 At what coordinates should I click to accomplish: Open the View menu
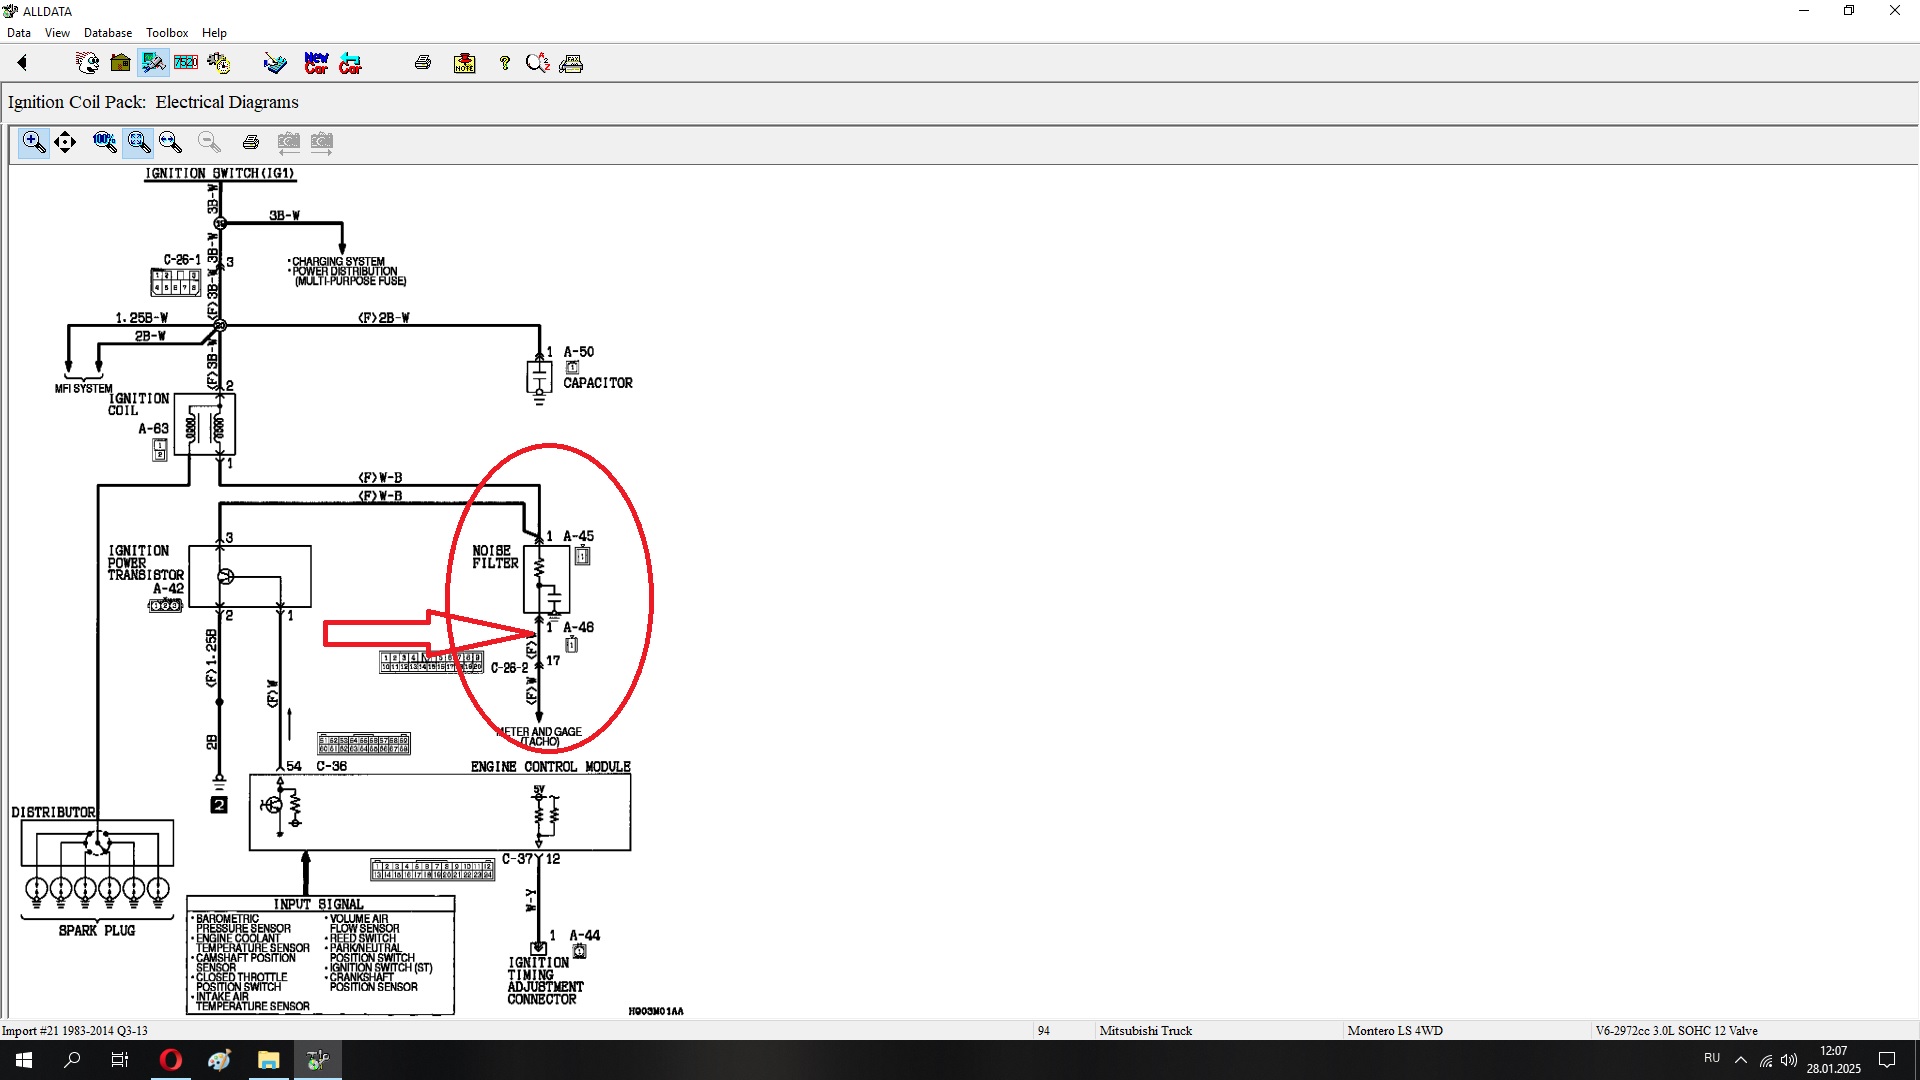(57, 33)
